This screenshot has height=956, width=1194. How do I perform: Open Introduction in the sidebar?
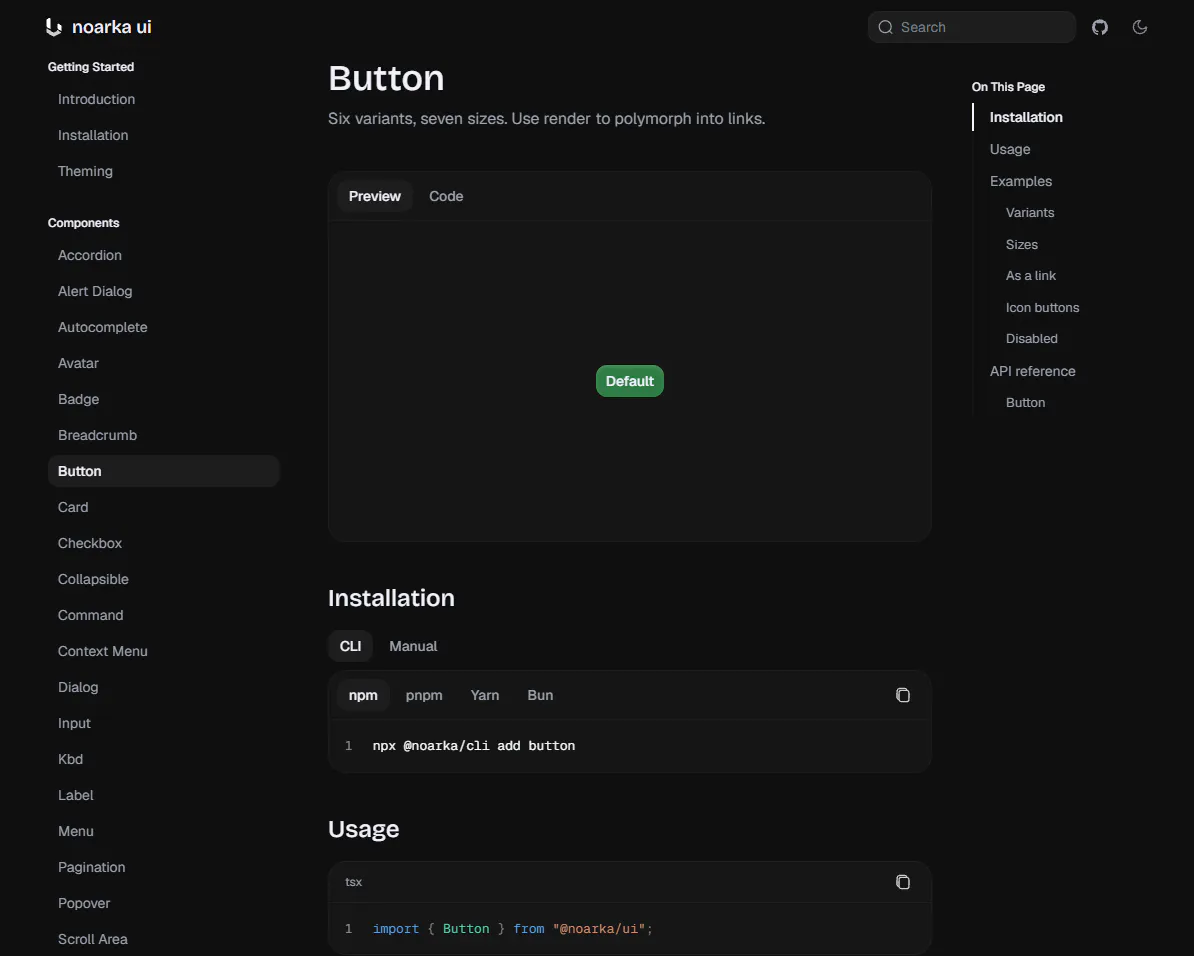(97, 99)
